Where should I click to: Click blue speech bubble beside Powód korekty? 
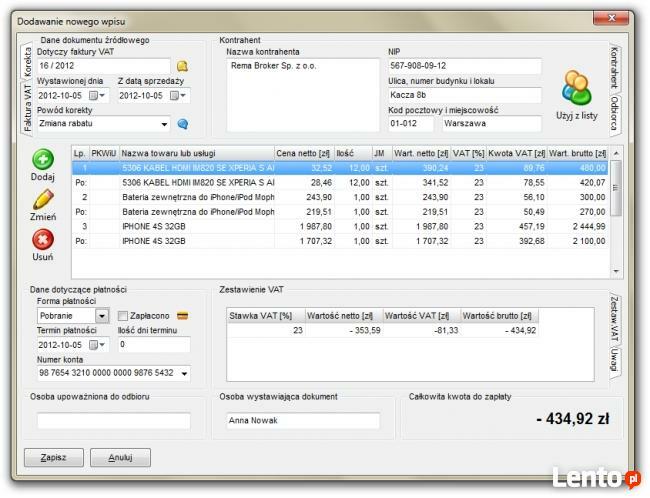pos(182,124)
